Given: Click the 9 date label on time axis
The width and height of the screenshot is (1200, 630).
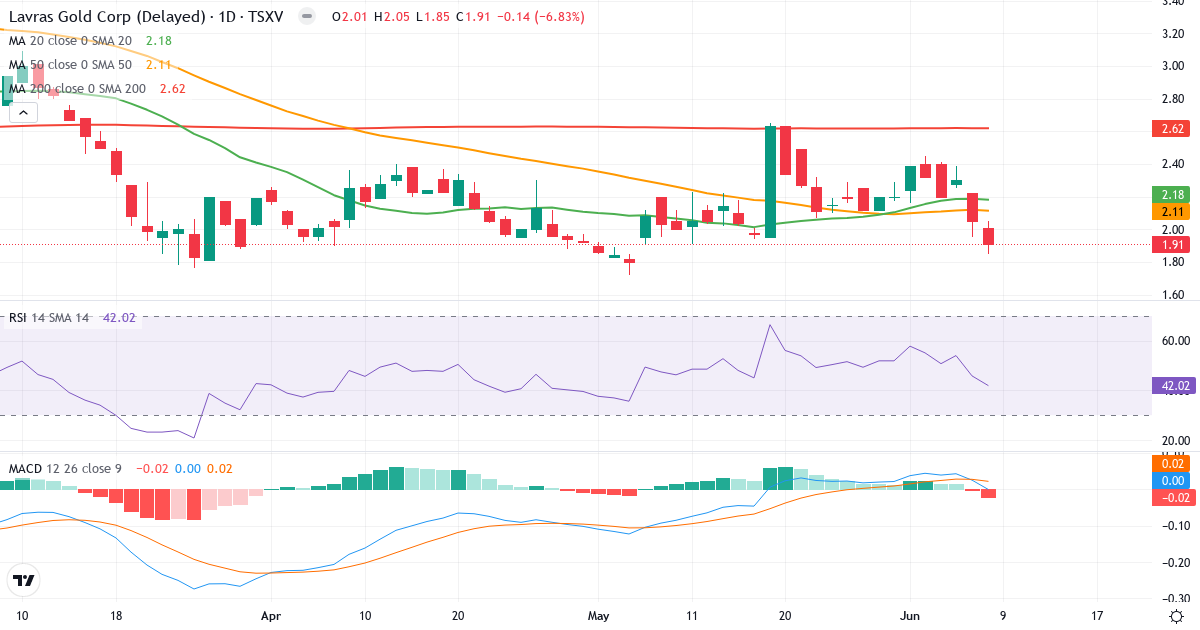Looking at the screenshot, I should coord(1003,615).
